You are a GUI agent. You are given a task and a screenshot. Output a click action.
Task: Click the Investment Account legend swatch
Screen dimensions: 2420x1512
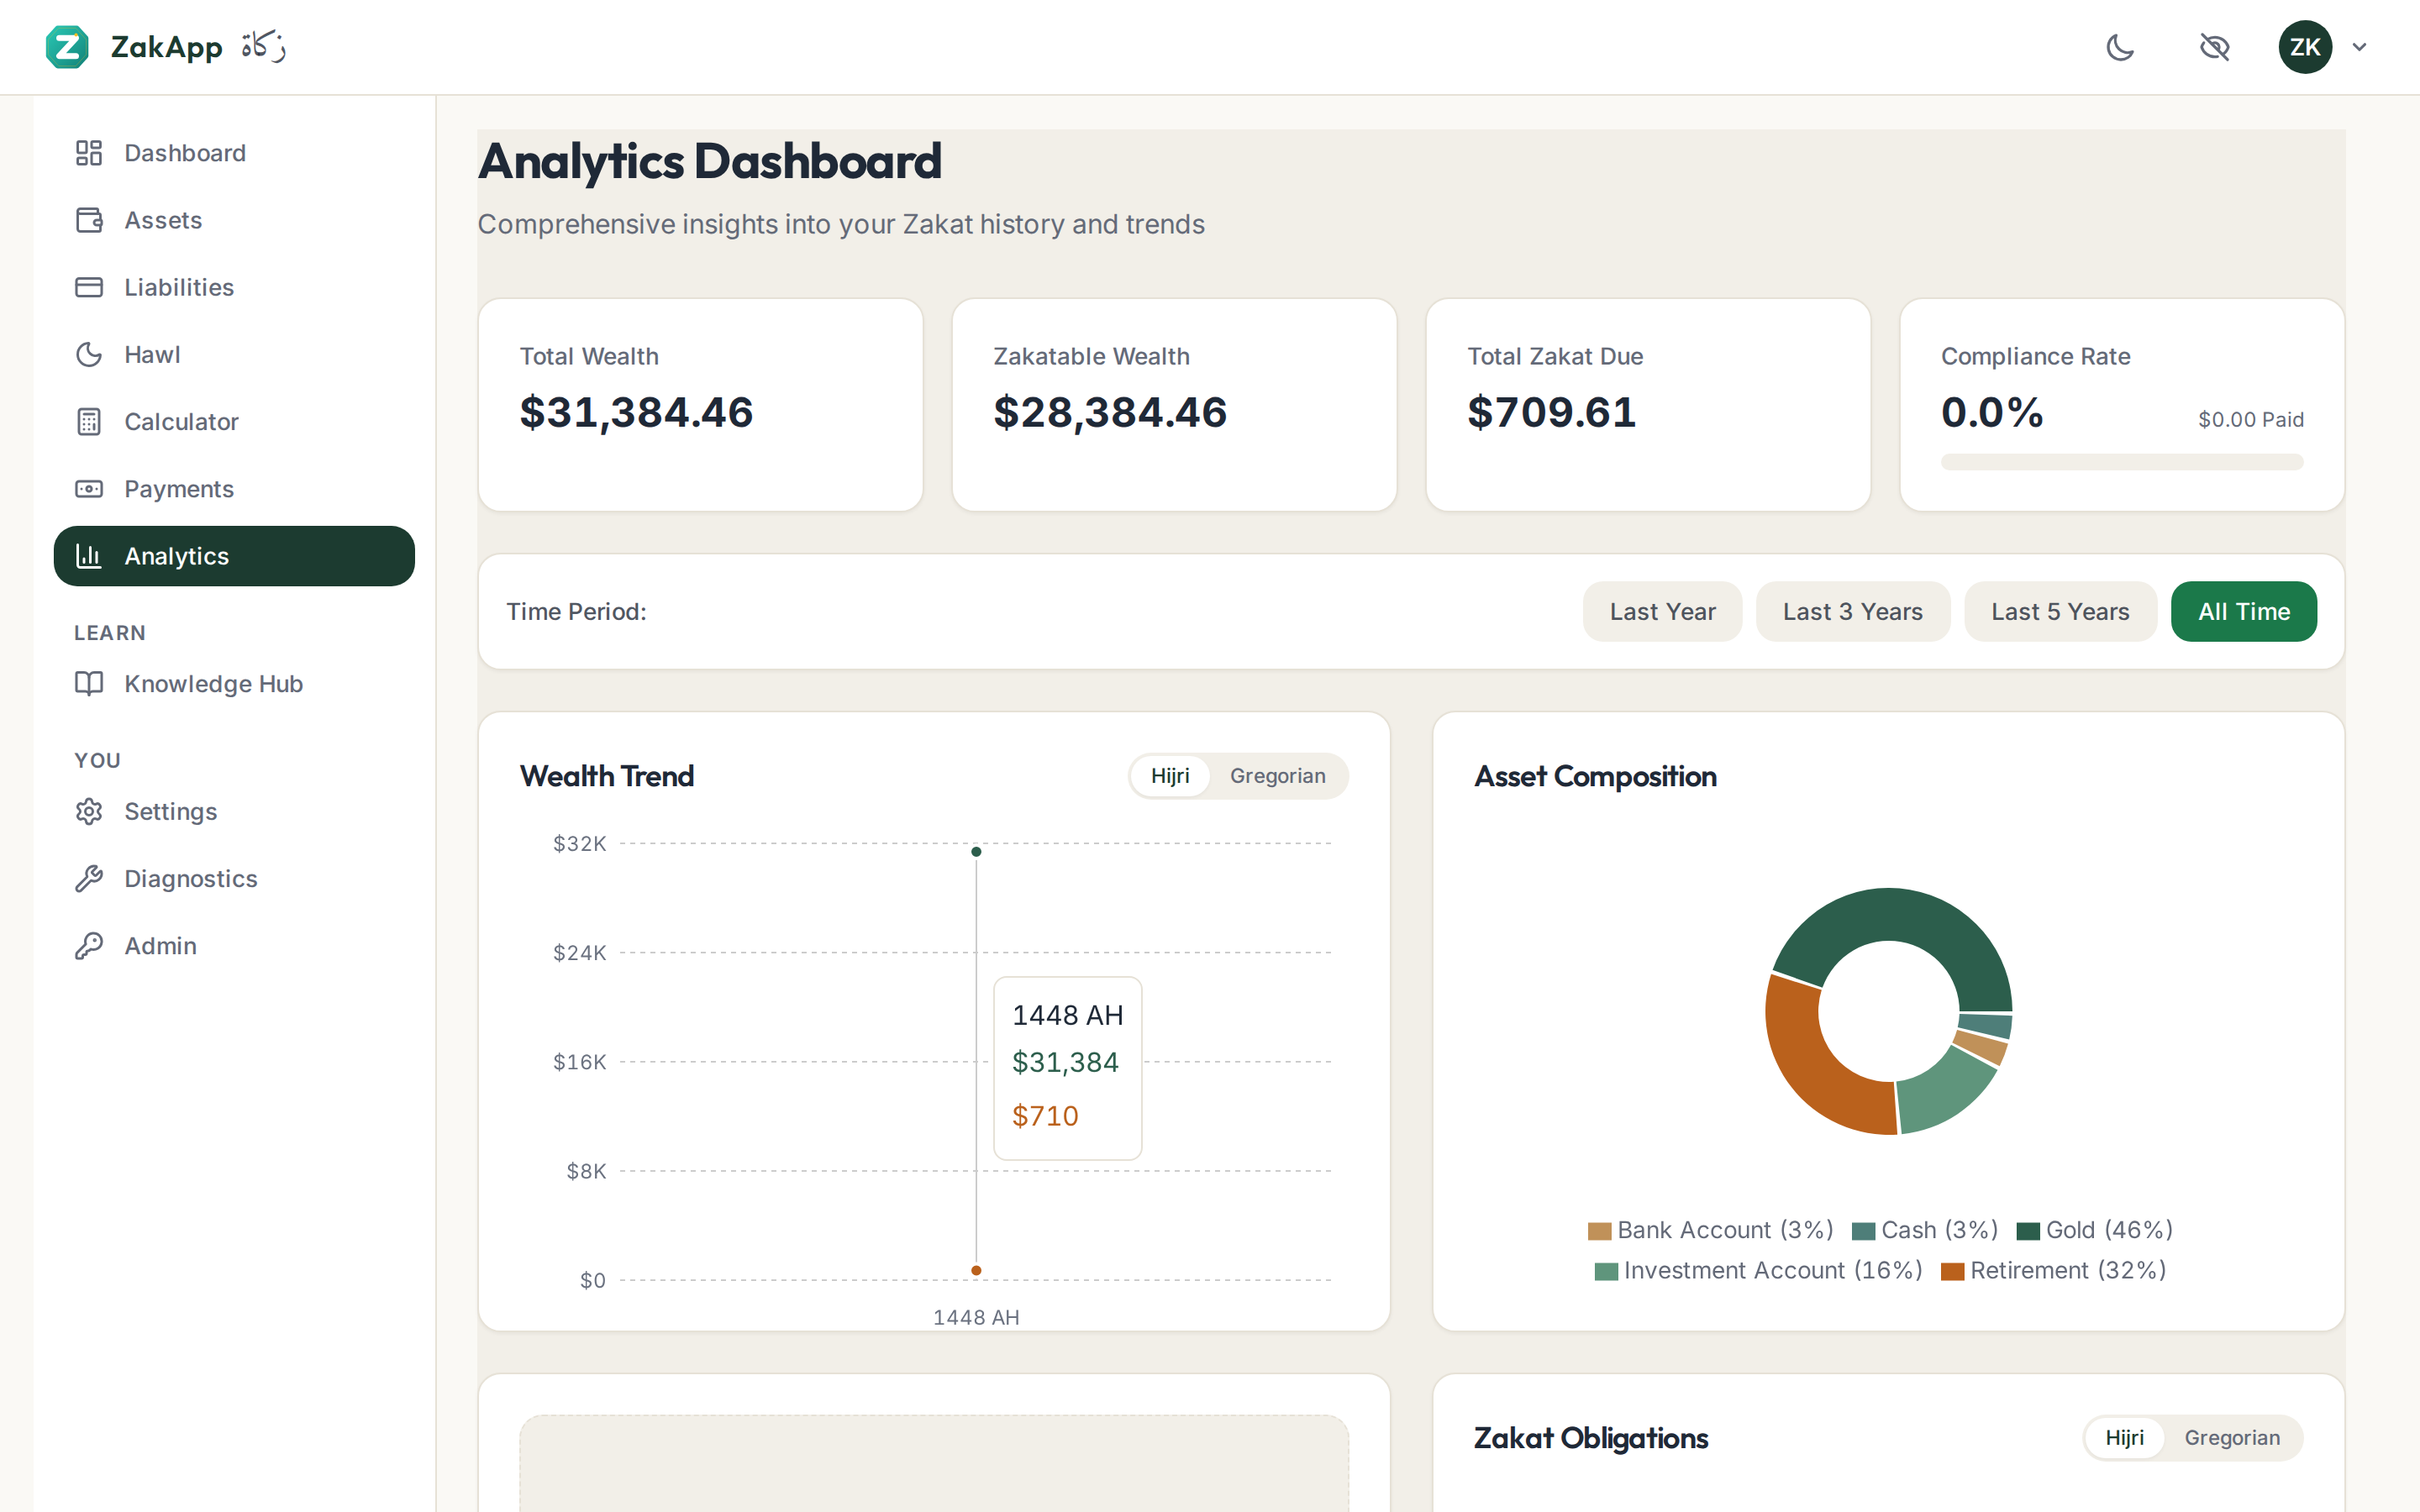1606,1272
